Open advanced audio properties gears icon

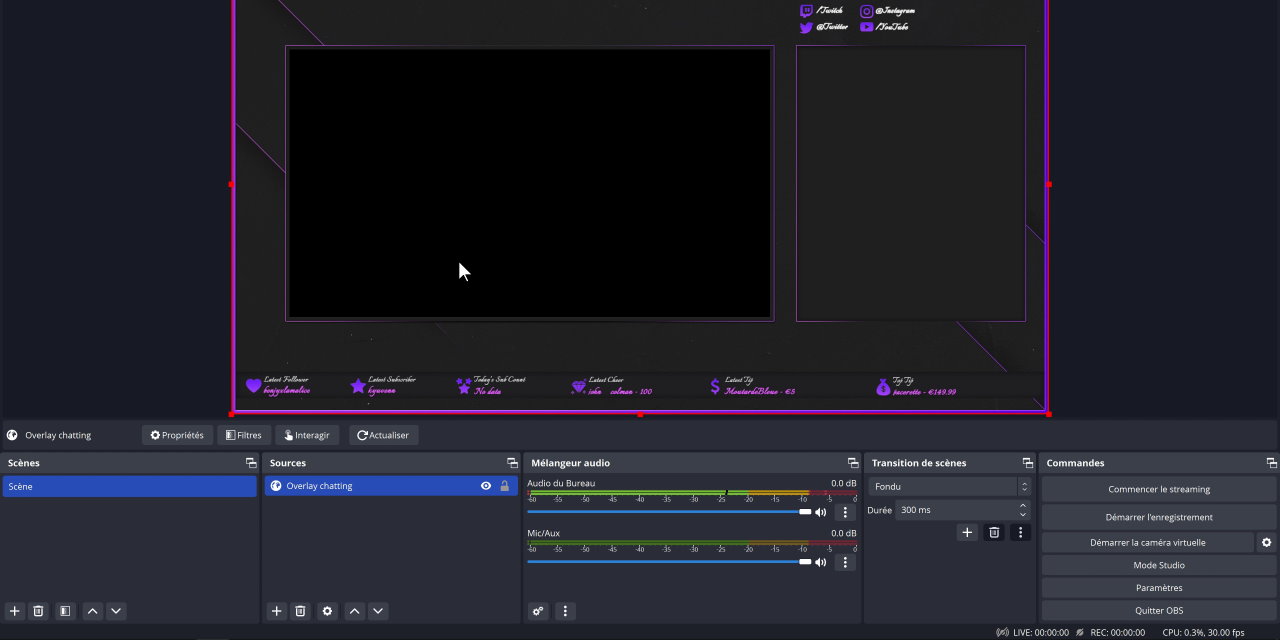click(538, 611)
